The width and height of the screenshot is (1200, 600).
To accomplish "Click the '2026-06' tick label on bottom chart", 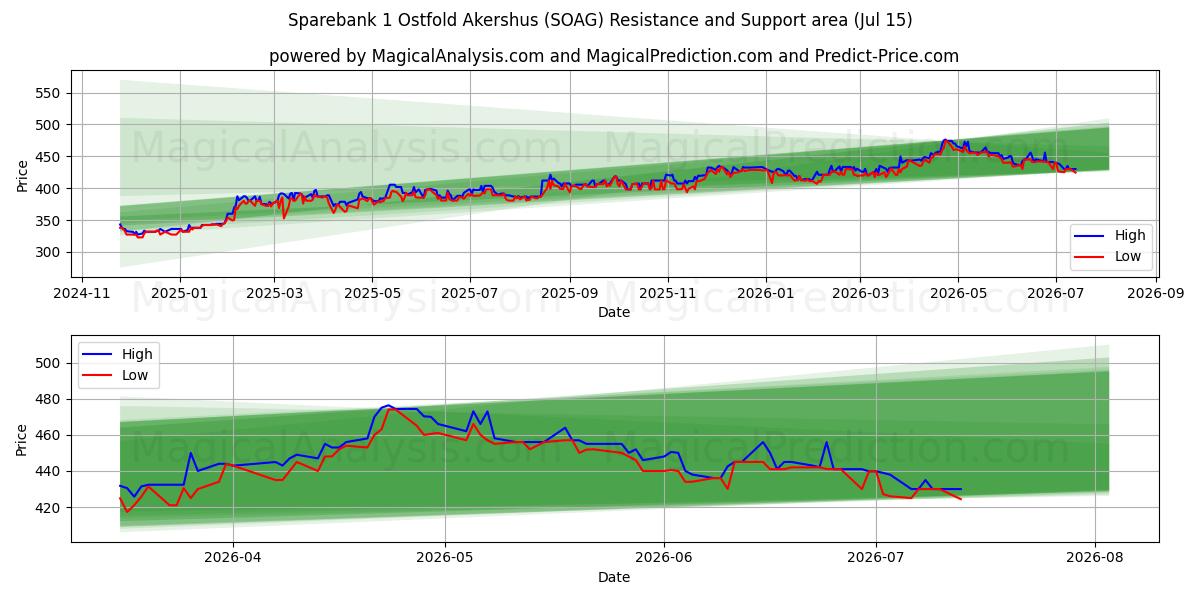I will tap(664, 559).
